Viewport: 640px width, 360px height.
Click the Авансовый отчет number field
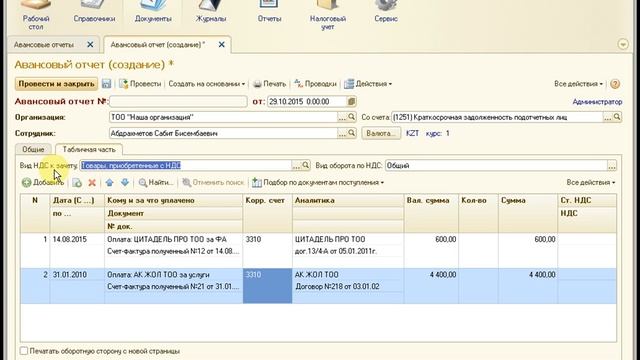tap(178, 101)
